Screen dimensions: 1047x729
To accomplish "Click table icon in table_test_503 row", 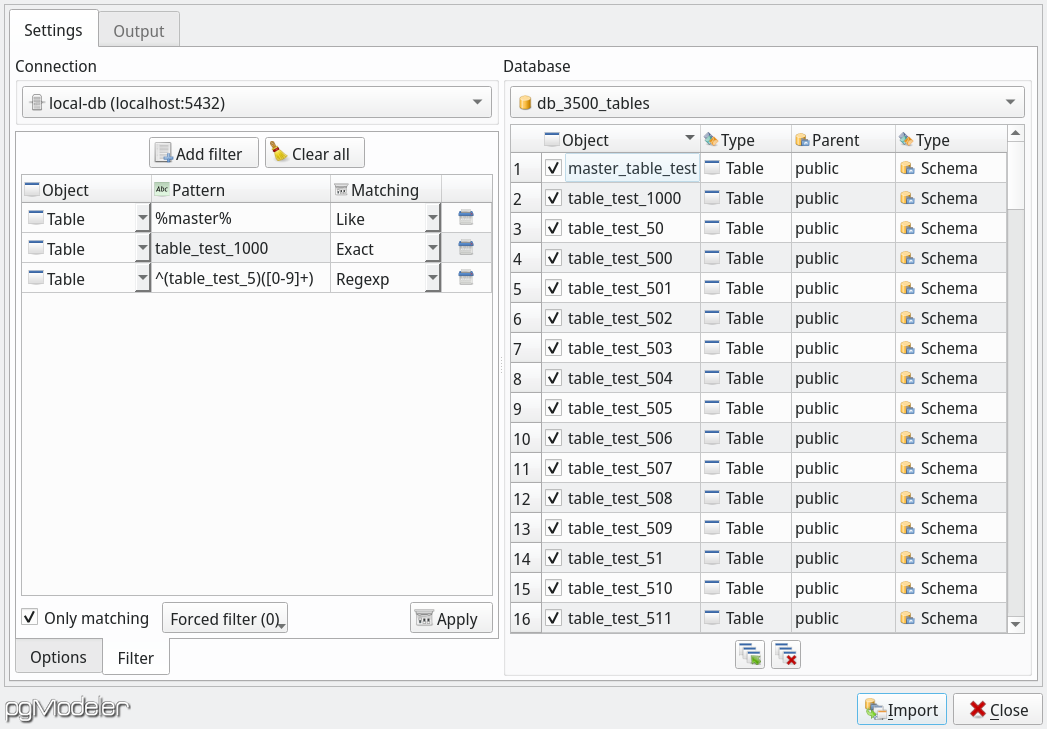I will tap(712, 348).
